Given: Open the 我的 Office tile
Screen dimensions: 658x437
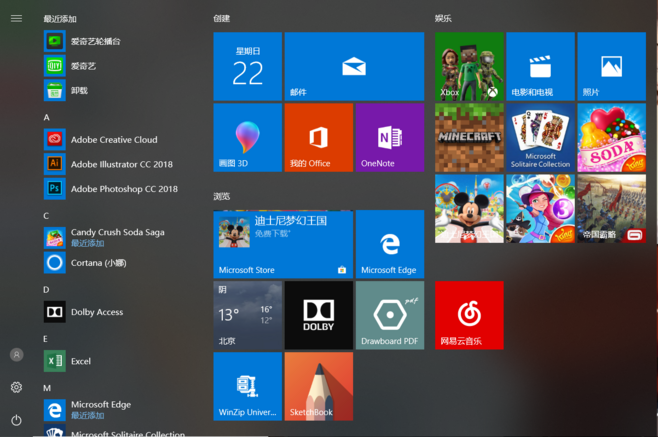Looking at the screenshot, I should point(319,138).
